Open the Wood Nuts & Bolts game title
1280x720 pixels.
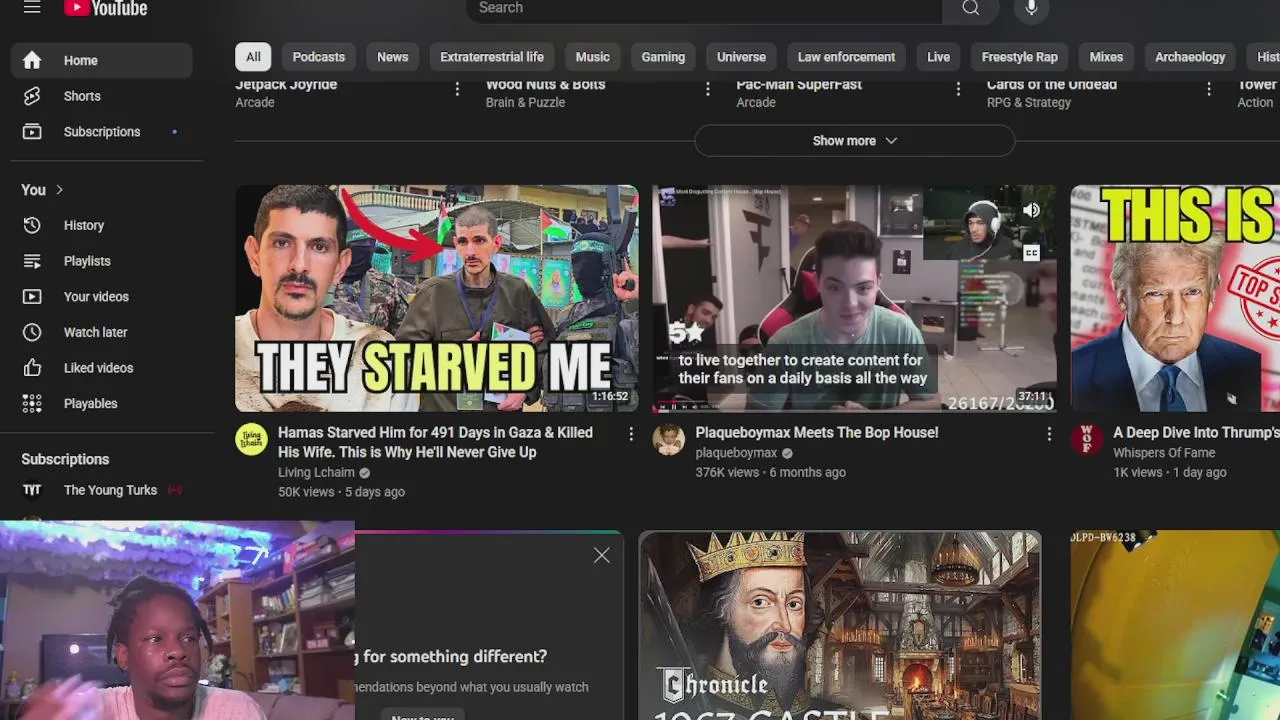(545, 84)
